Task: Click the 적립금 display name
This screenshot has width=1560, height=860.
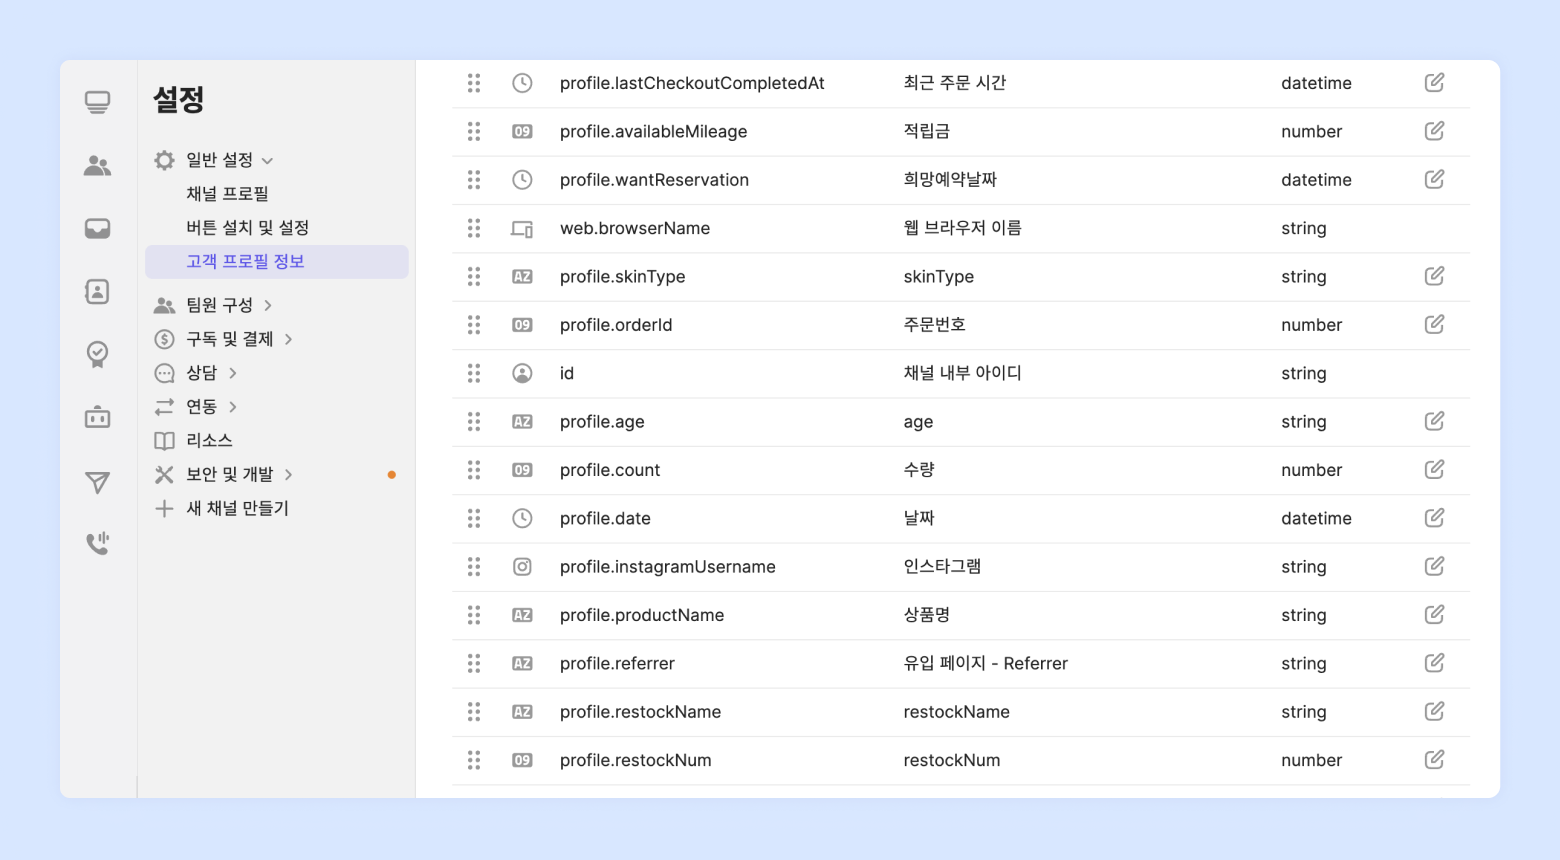Action: [927, 131]
